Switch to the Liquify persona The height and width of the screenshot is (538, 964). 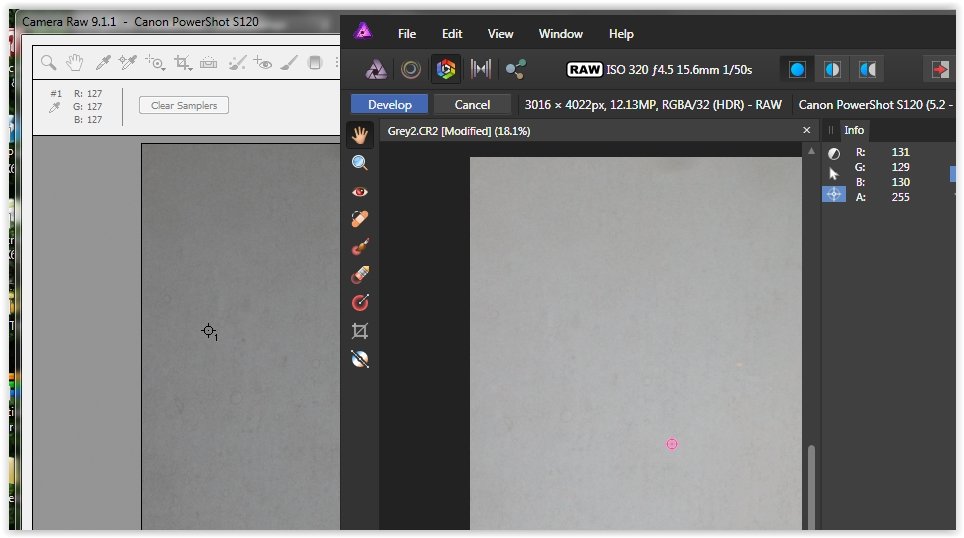[x=411, y=69]
